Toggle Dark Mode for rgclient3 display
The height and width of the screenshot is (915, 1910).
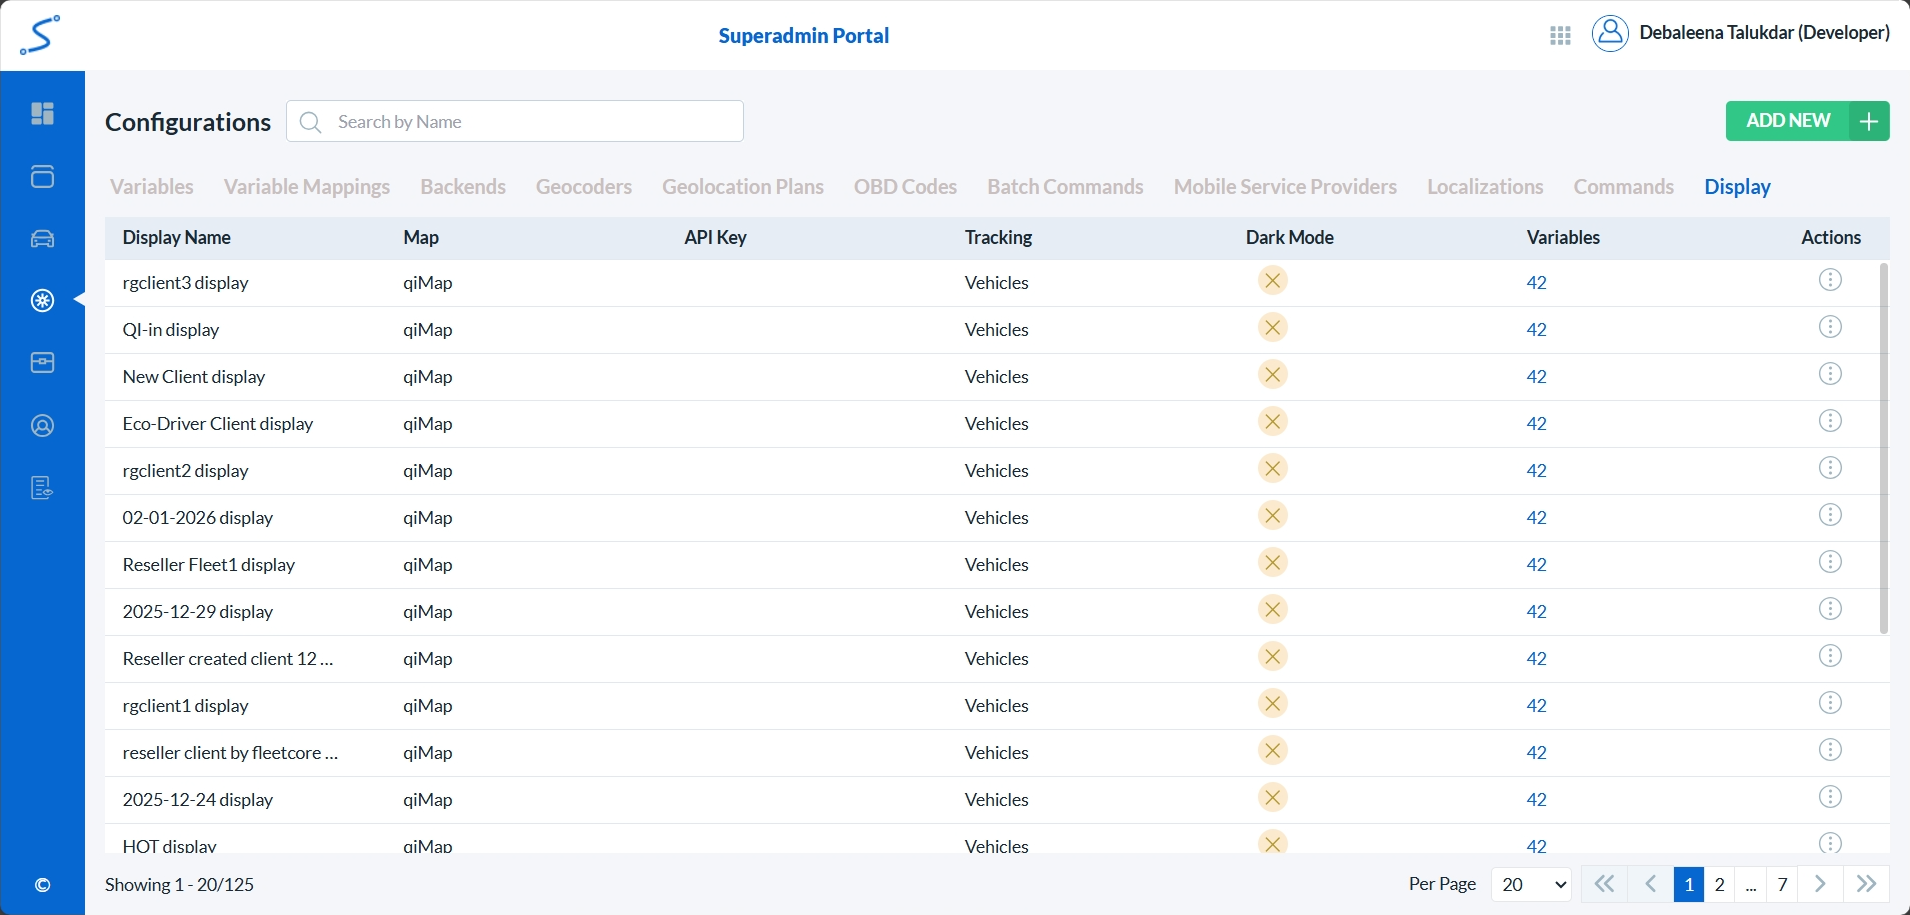(1272, 281)
